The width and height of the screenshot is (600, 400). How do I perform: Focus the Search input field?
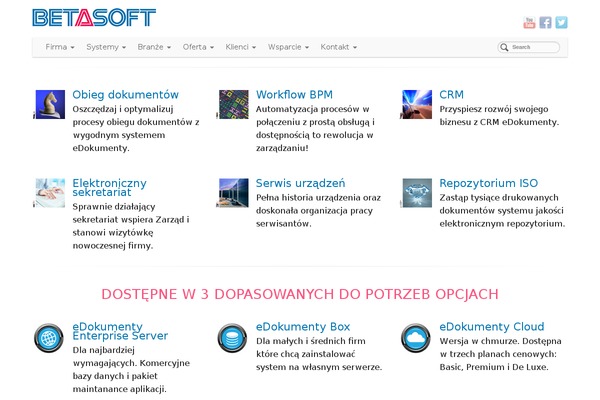pos(529,47)
